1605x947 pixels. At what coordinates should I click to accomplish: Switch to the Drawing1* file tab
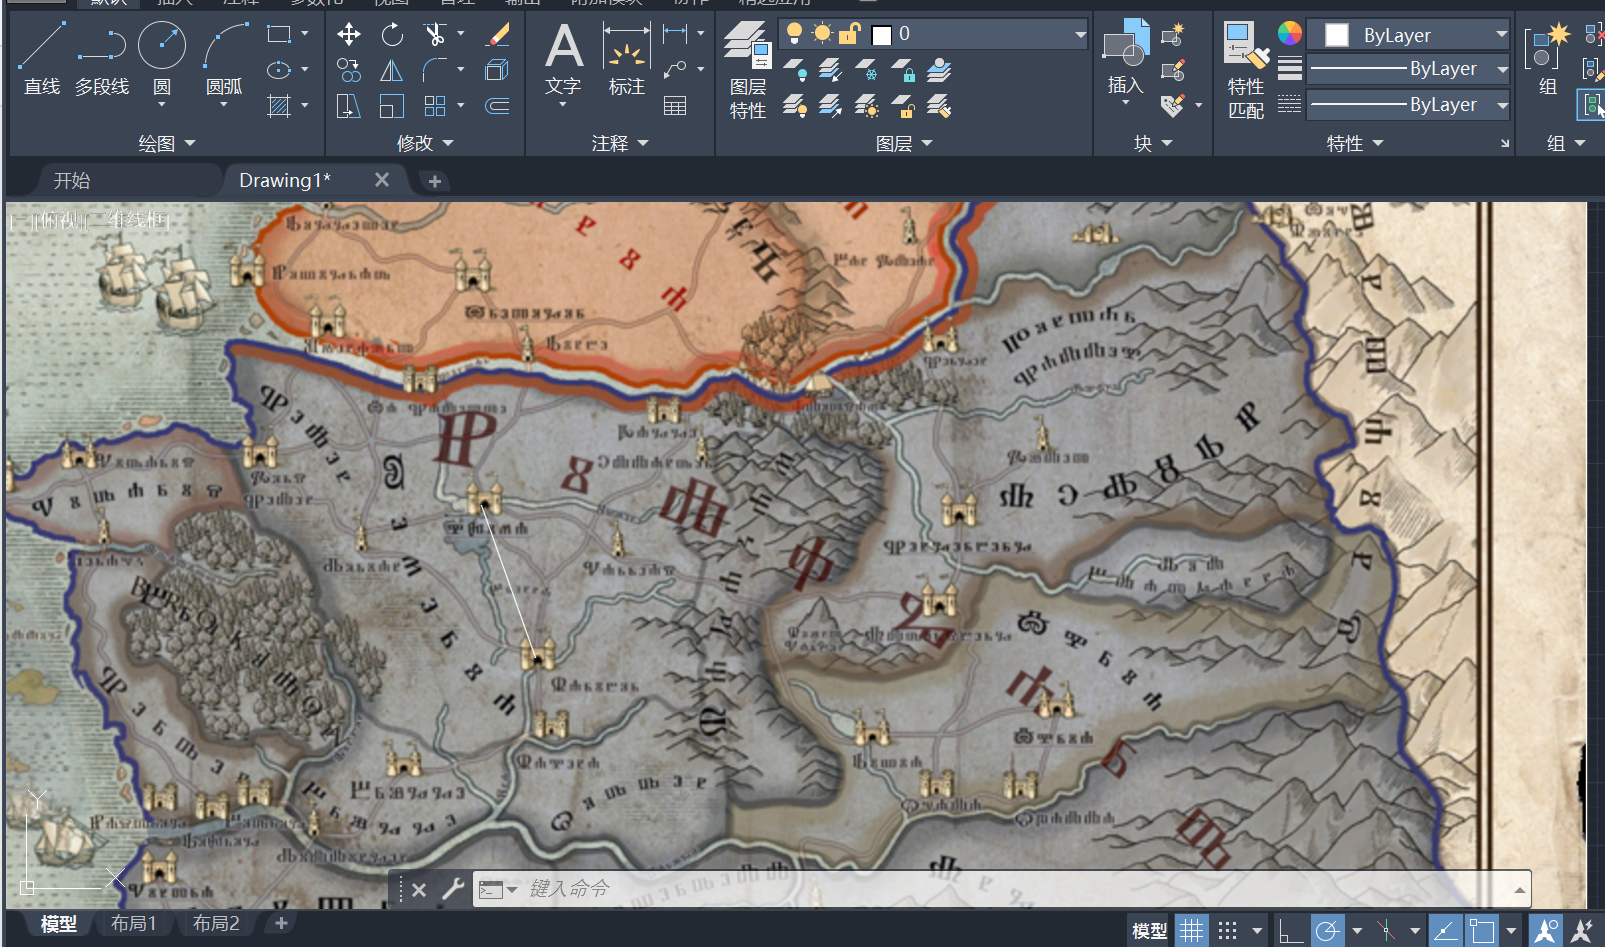tap(285, 180)
